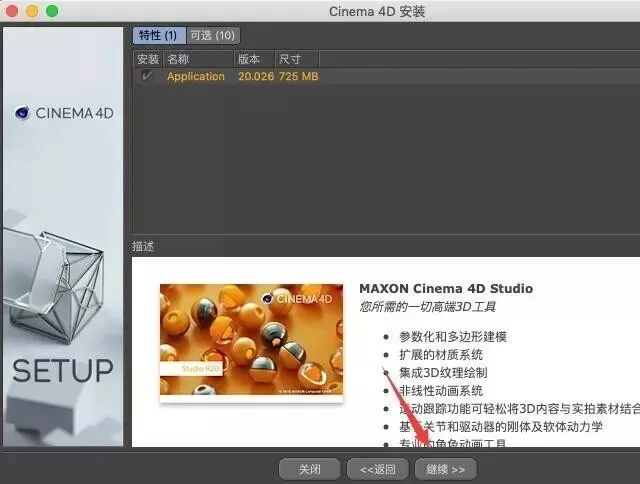Image resolution: width=640 pixels, height=484 pixels.
Task: Click the 关闭 close button
Action: pos(309,469)
